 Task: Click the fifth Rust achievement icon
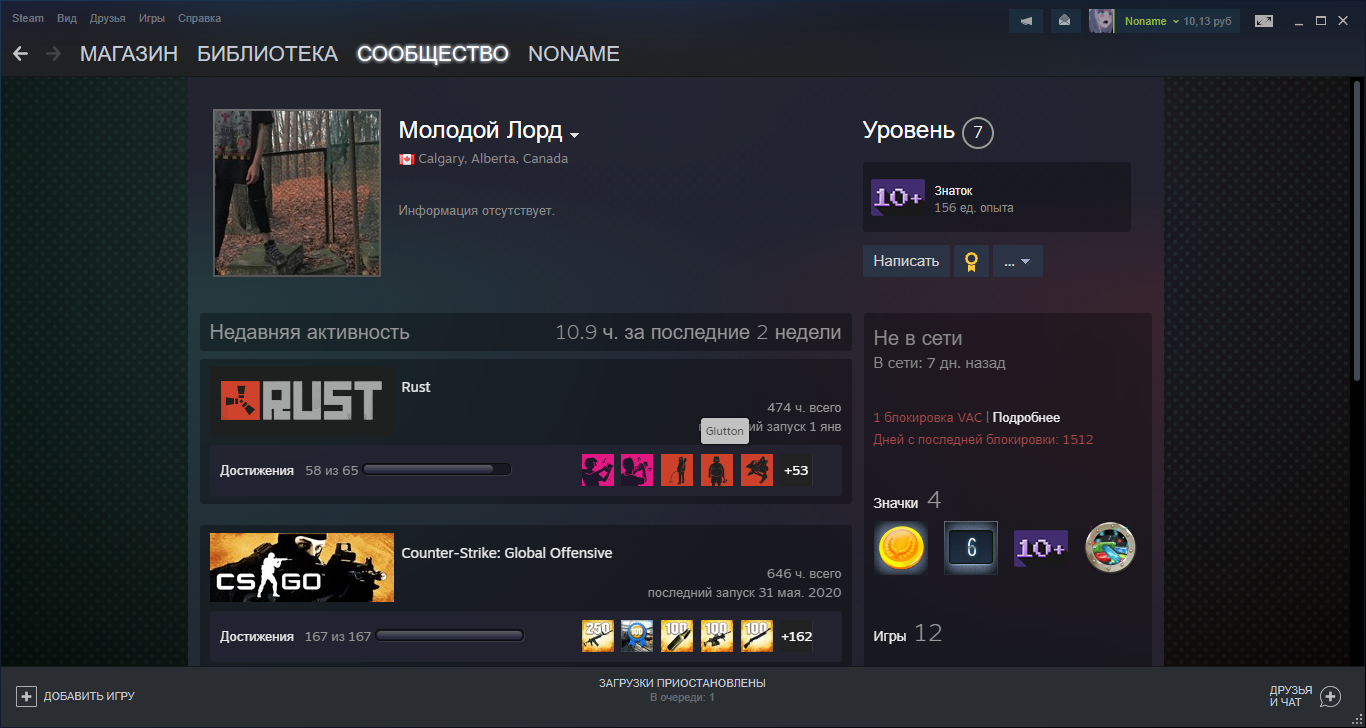coord(757,470)
